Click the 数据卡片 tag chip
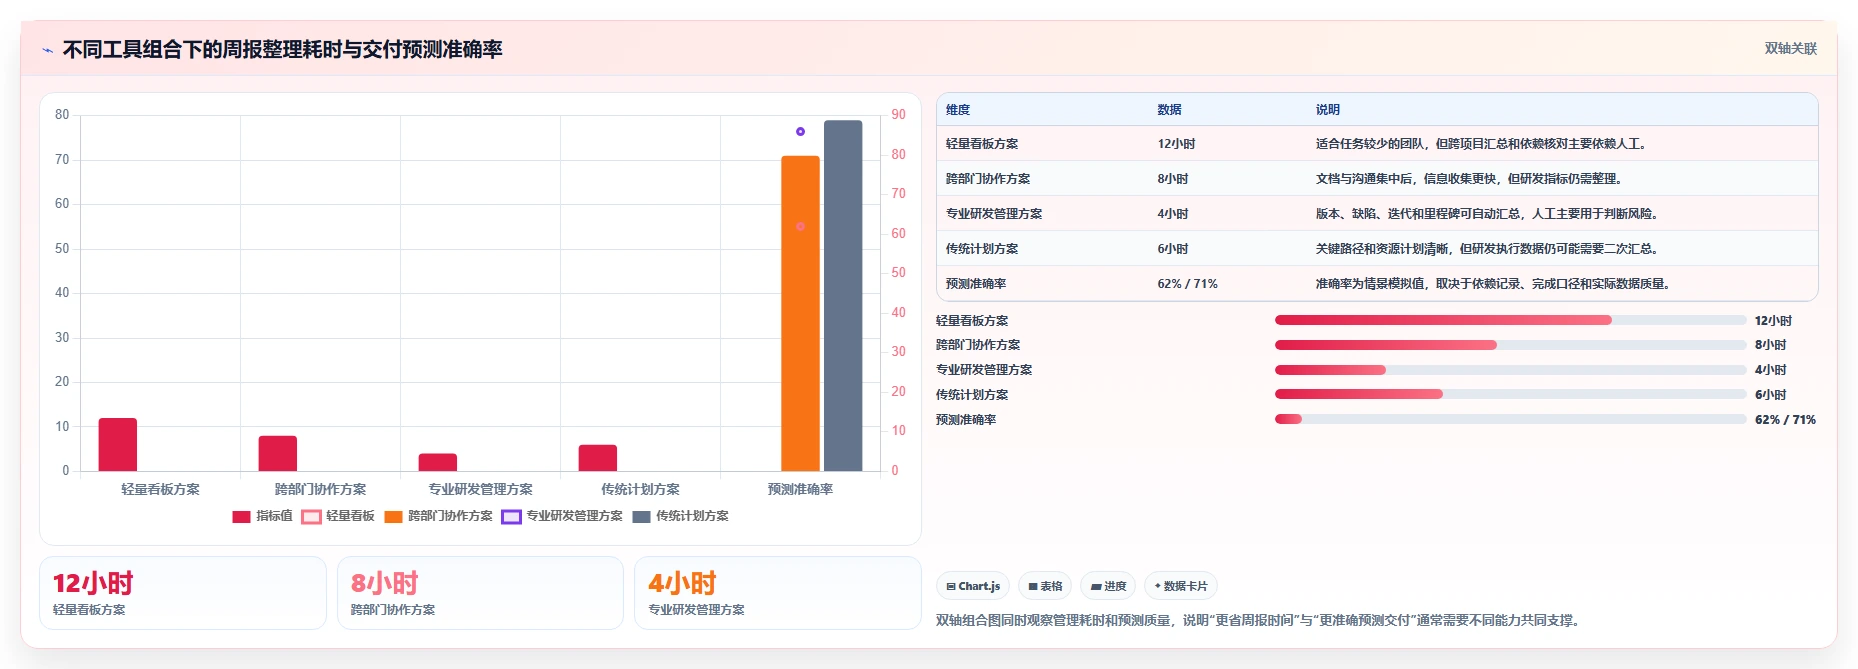This screenshot has width=1858, height=669. pyautogui.click(x=1181, y=586)
